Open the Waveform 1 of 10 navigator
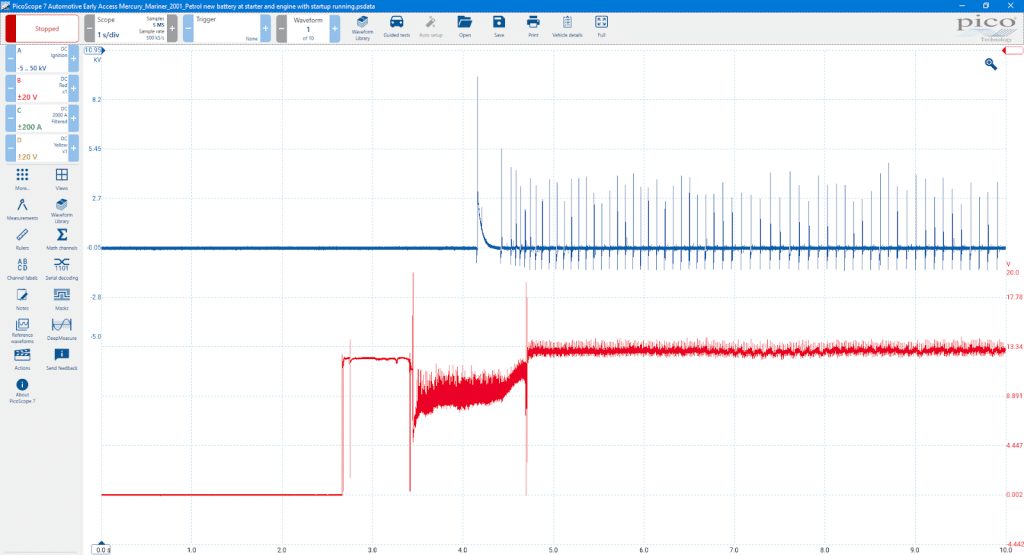 tap(308, 29)
